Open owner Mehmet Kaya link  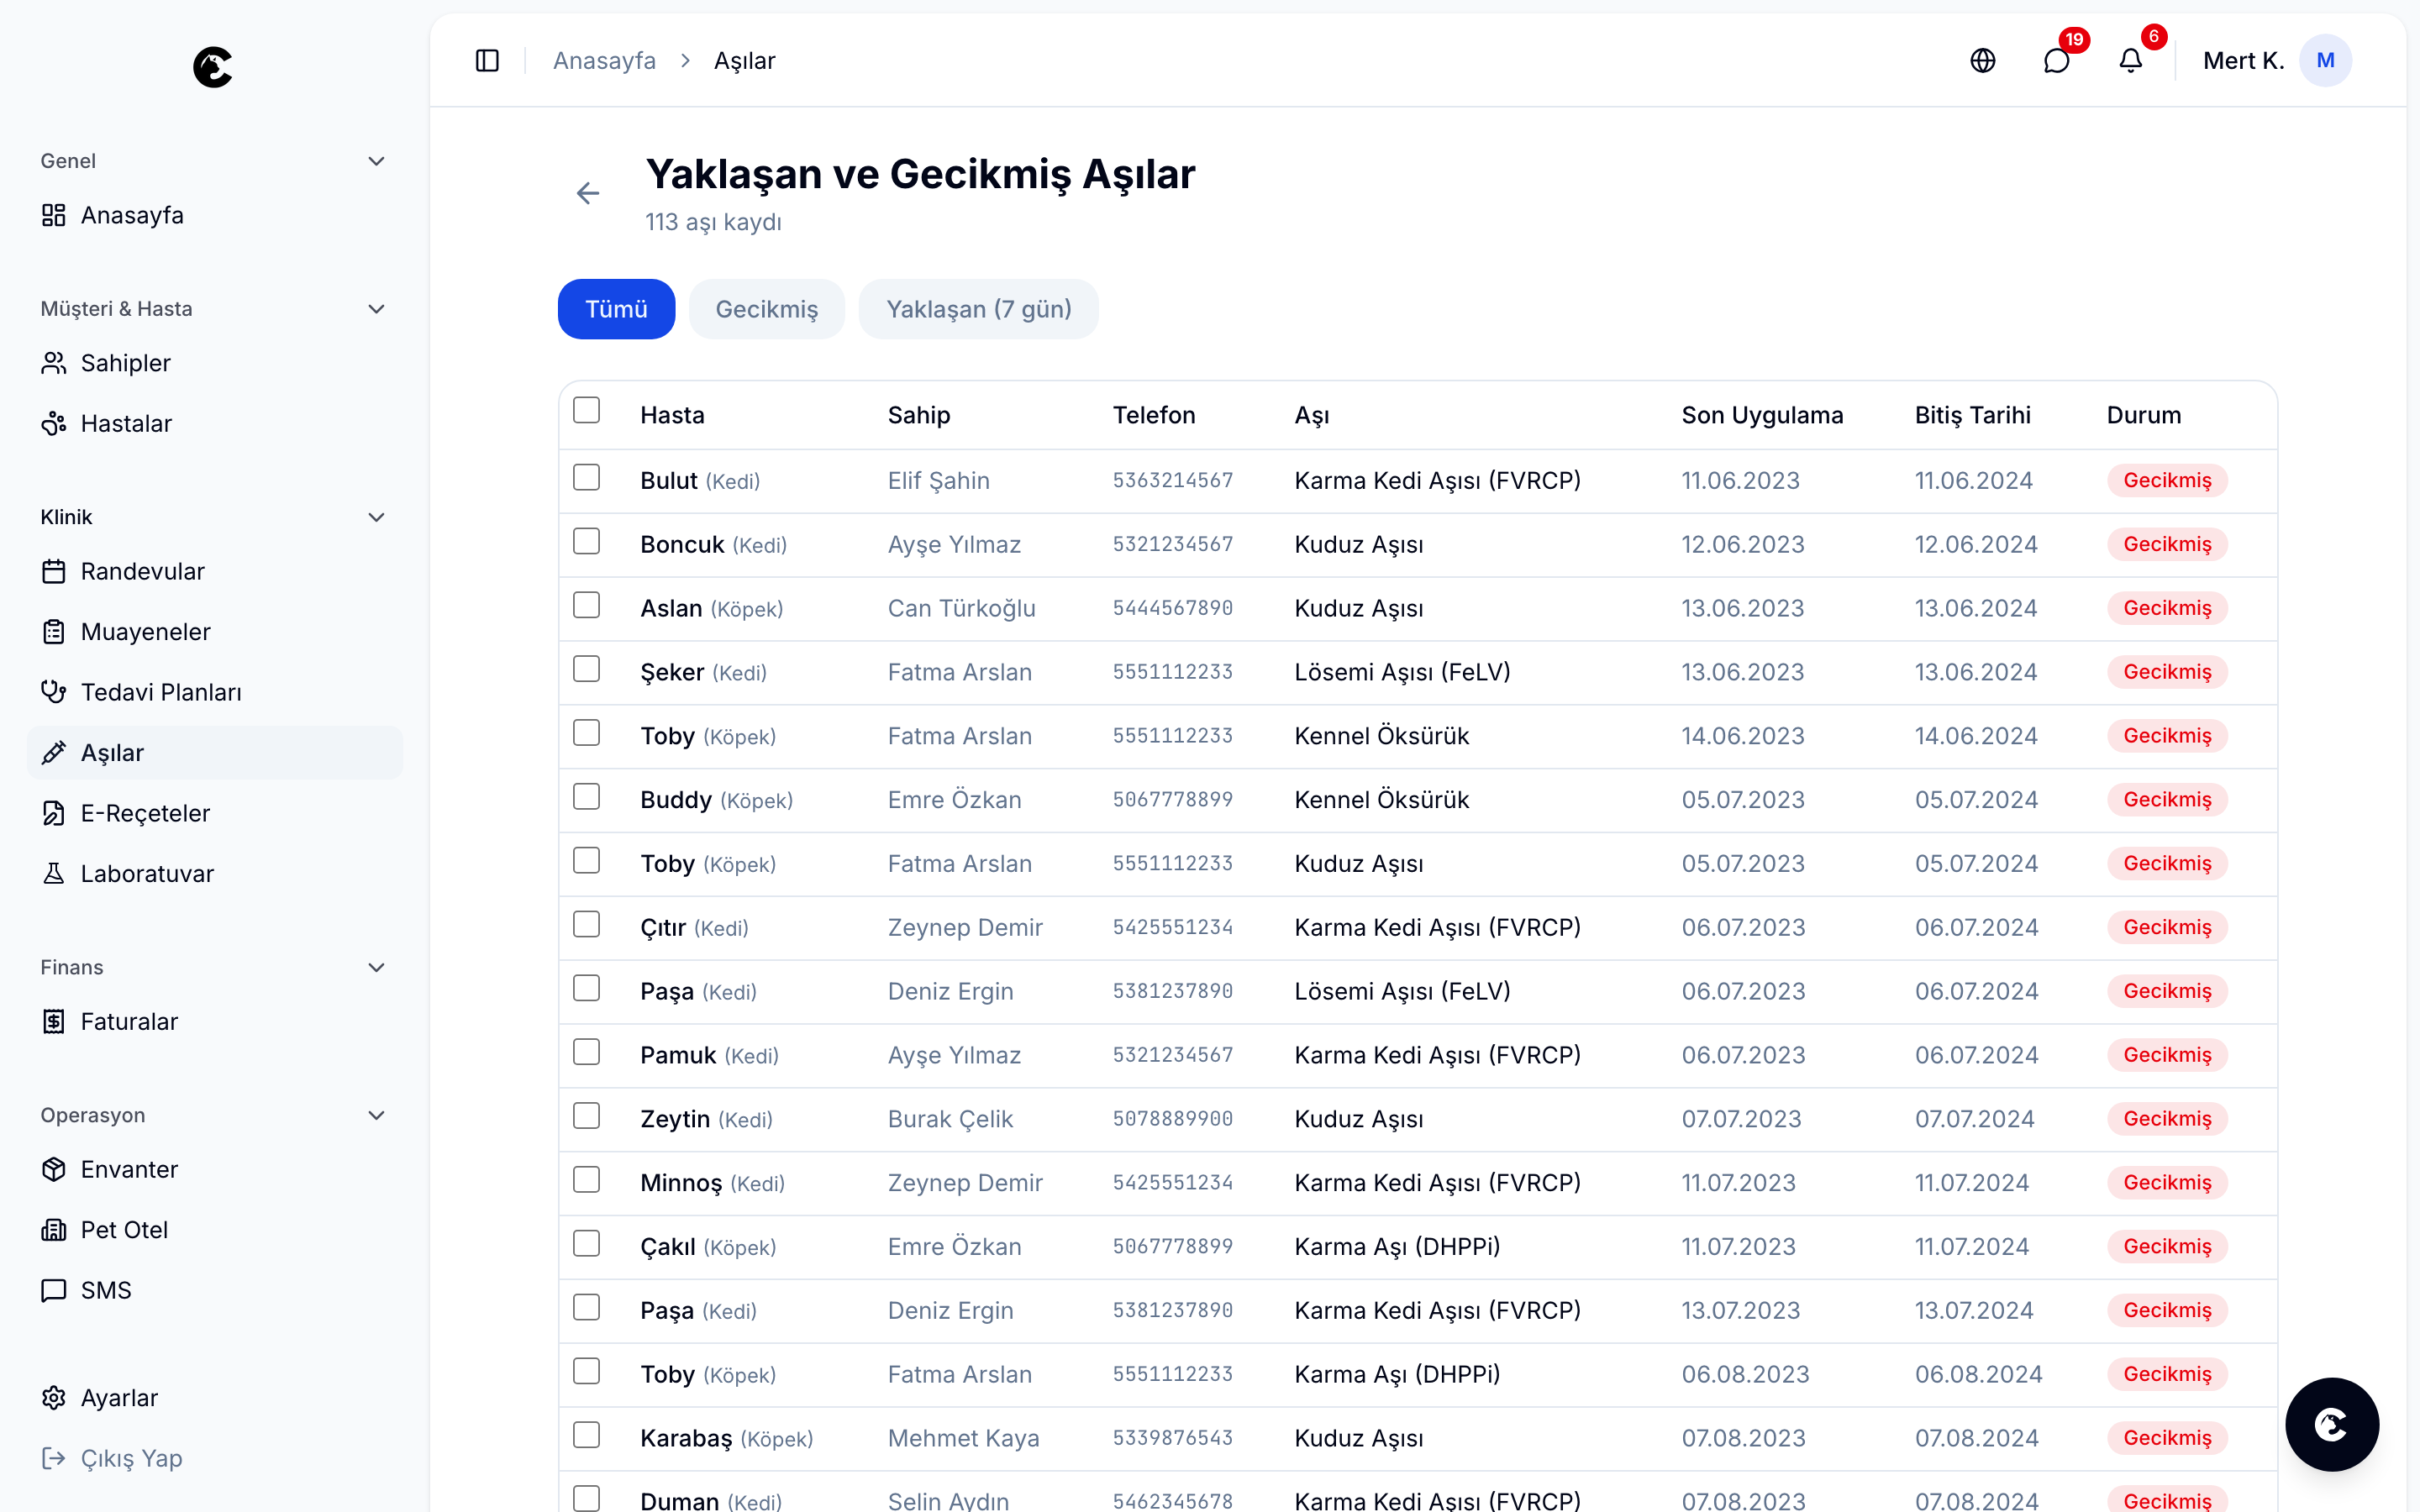click(964, 1438)
